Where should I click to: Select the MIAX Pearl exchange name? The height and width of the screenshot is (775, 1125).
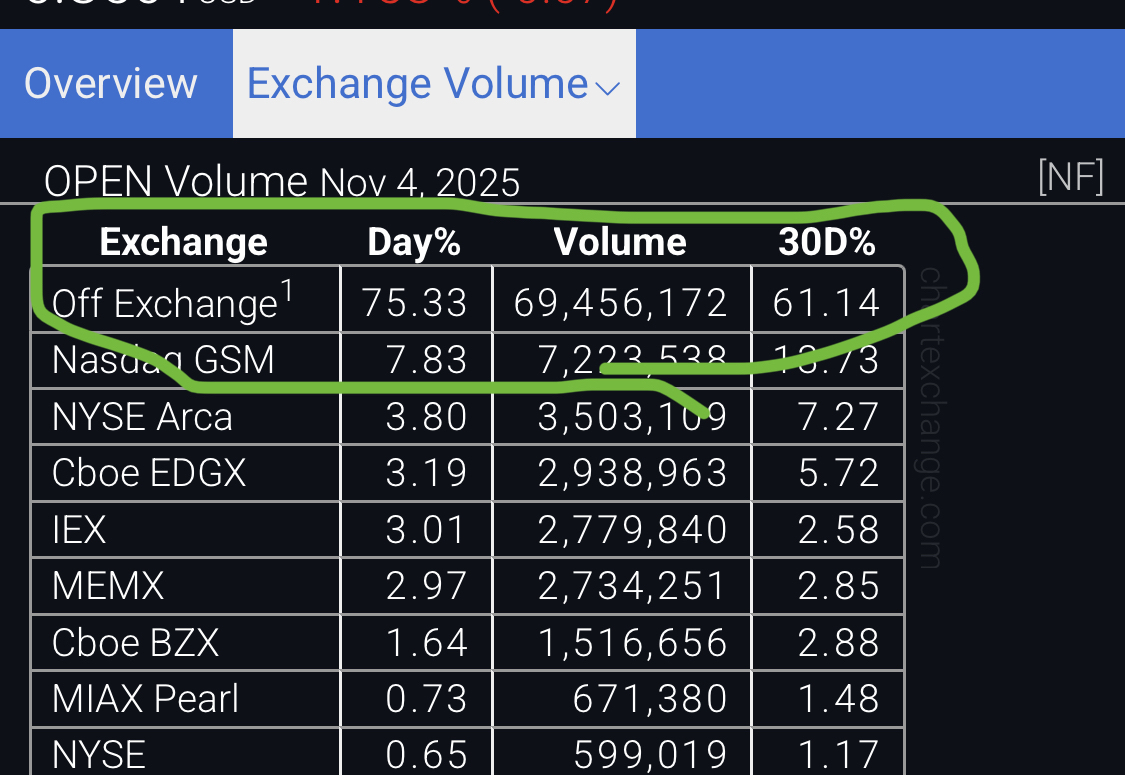coord(146,698)
